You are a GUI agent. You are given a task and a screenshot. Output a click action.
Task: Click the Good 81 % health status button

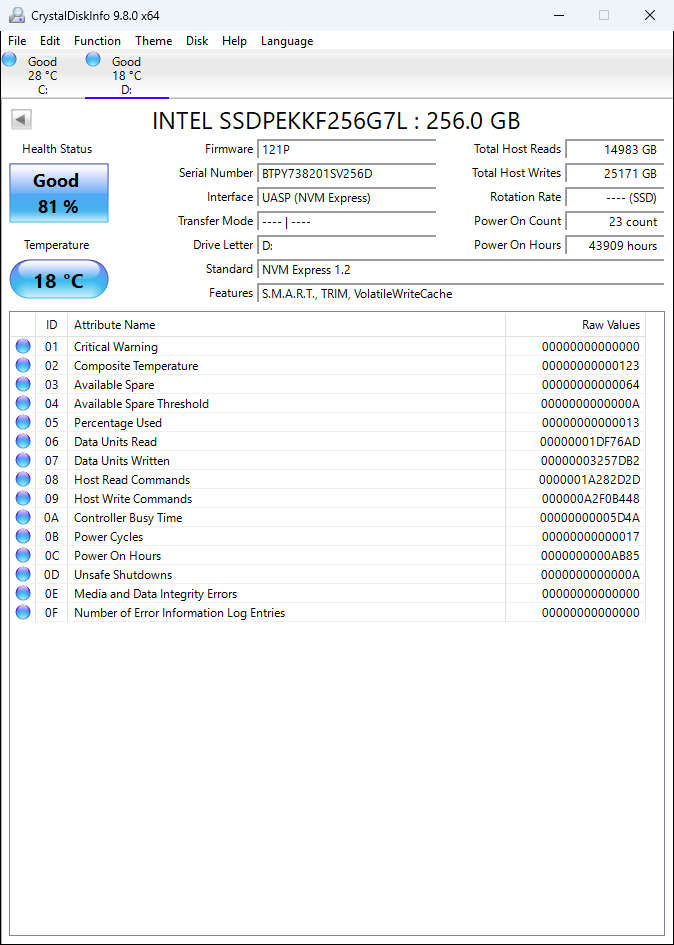tap(59, 193)
